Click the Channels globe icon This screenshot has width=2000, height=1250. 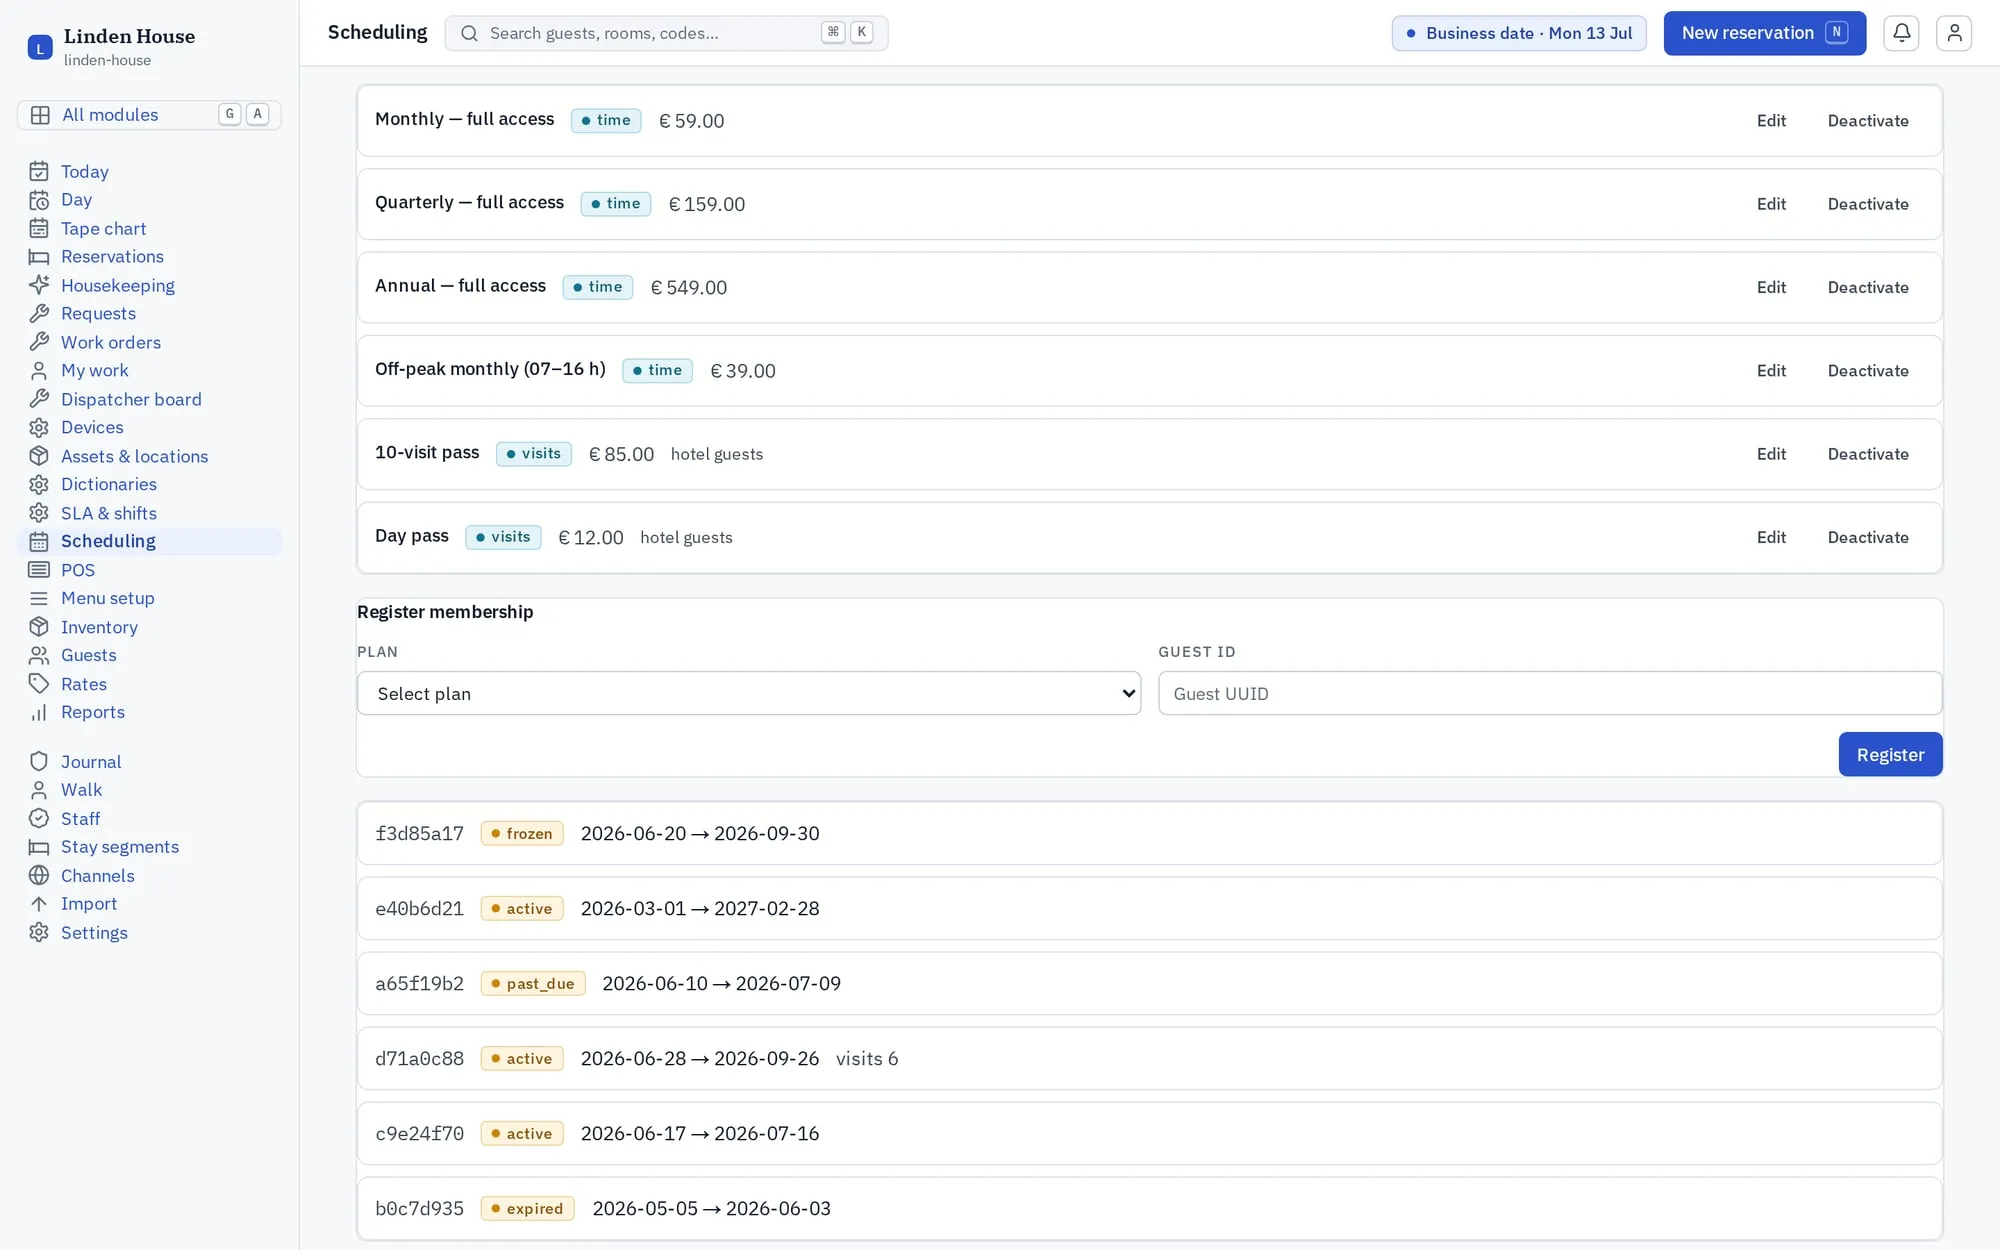coord(39,875)
